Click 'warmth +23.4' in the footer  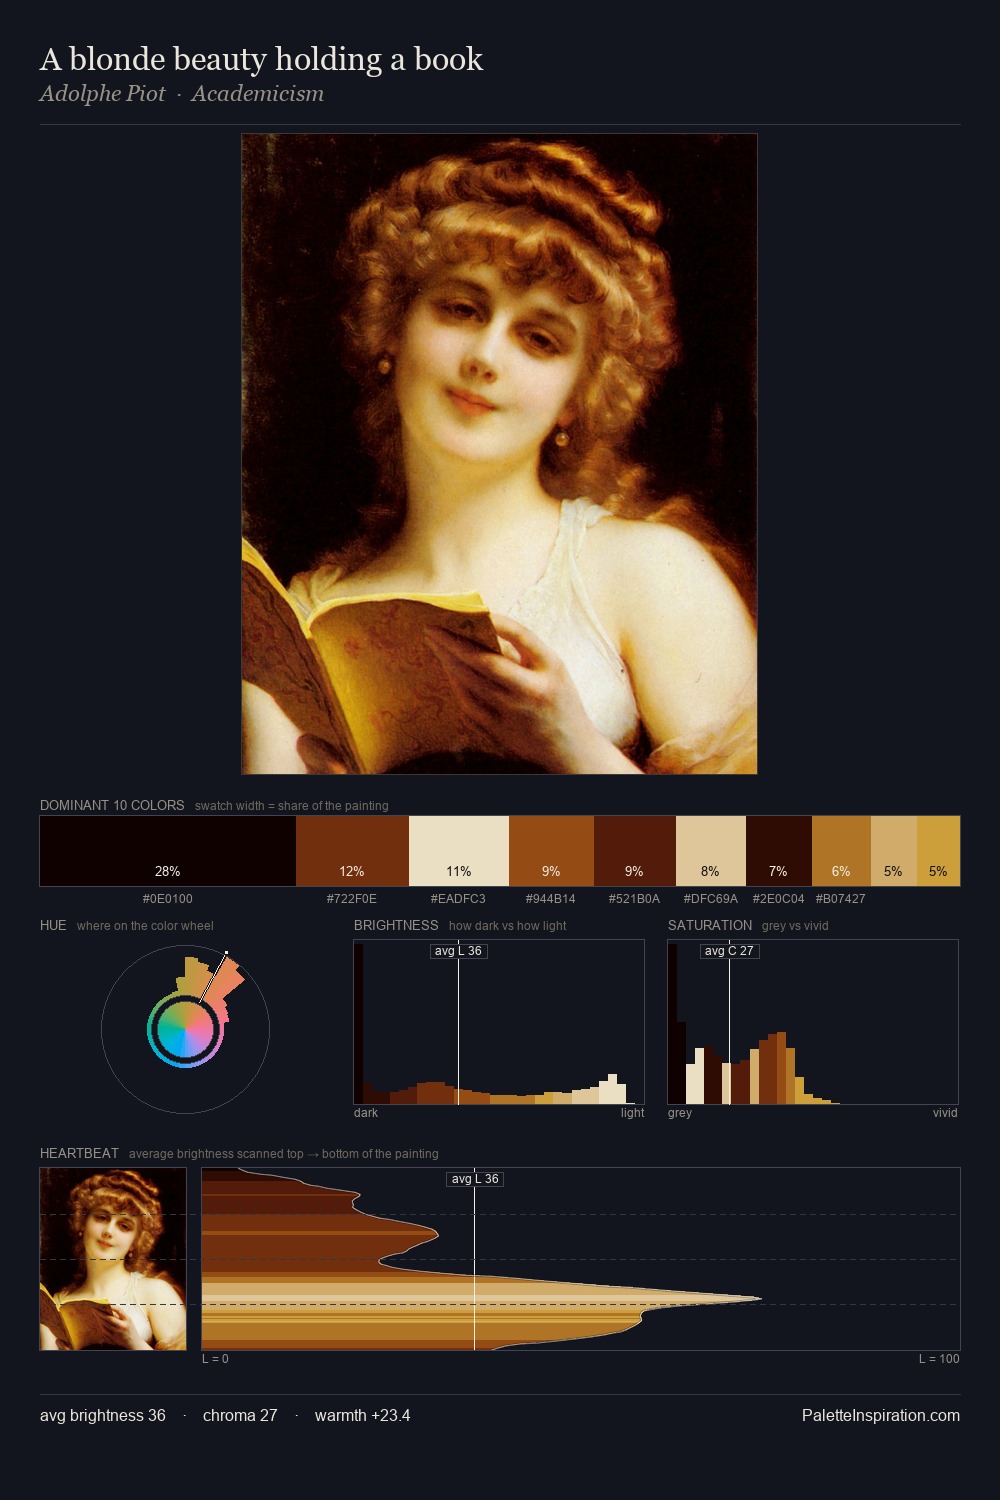coord(363,1415)
